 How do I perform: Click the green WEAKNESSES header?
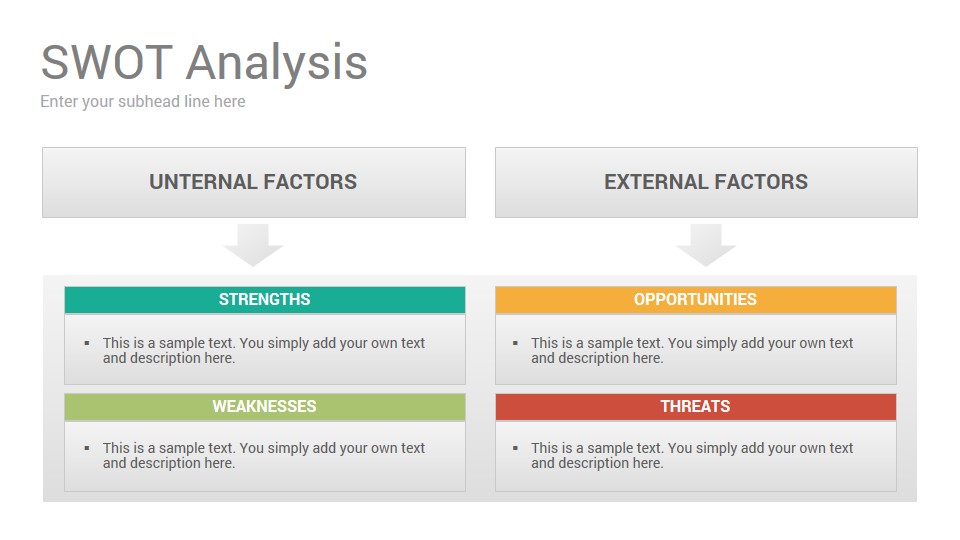click(x=264, y=407)
